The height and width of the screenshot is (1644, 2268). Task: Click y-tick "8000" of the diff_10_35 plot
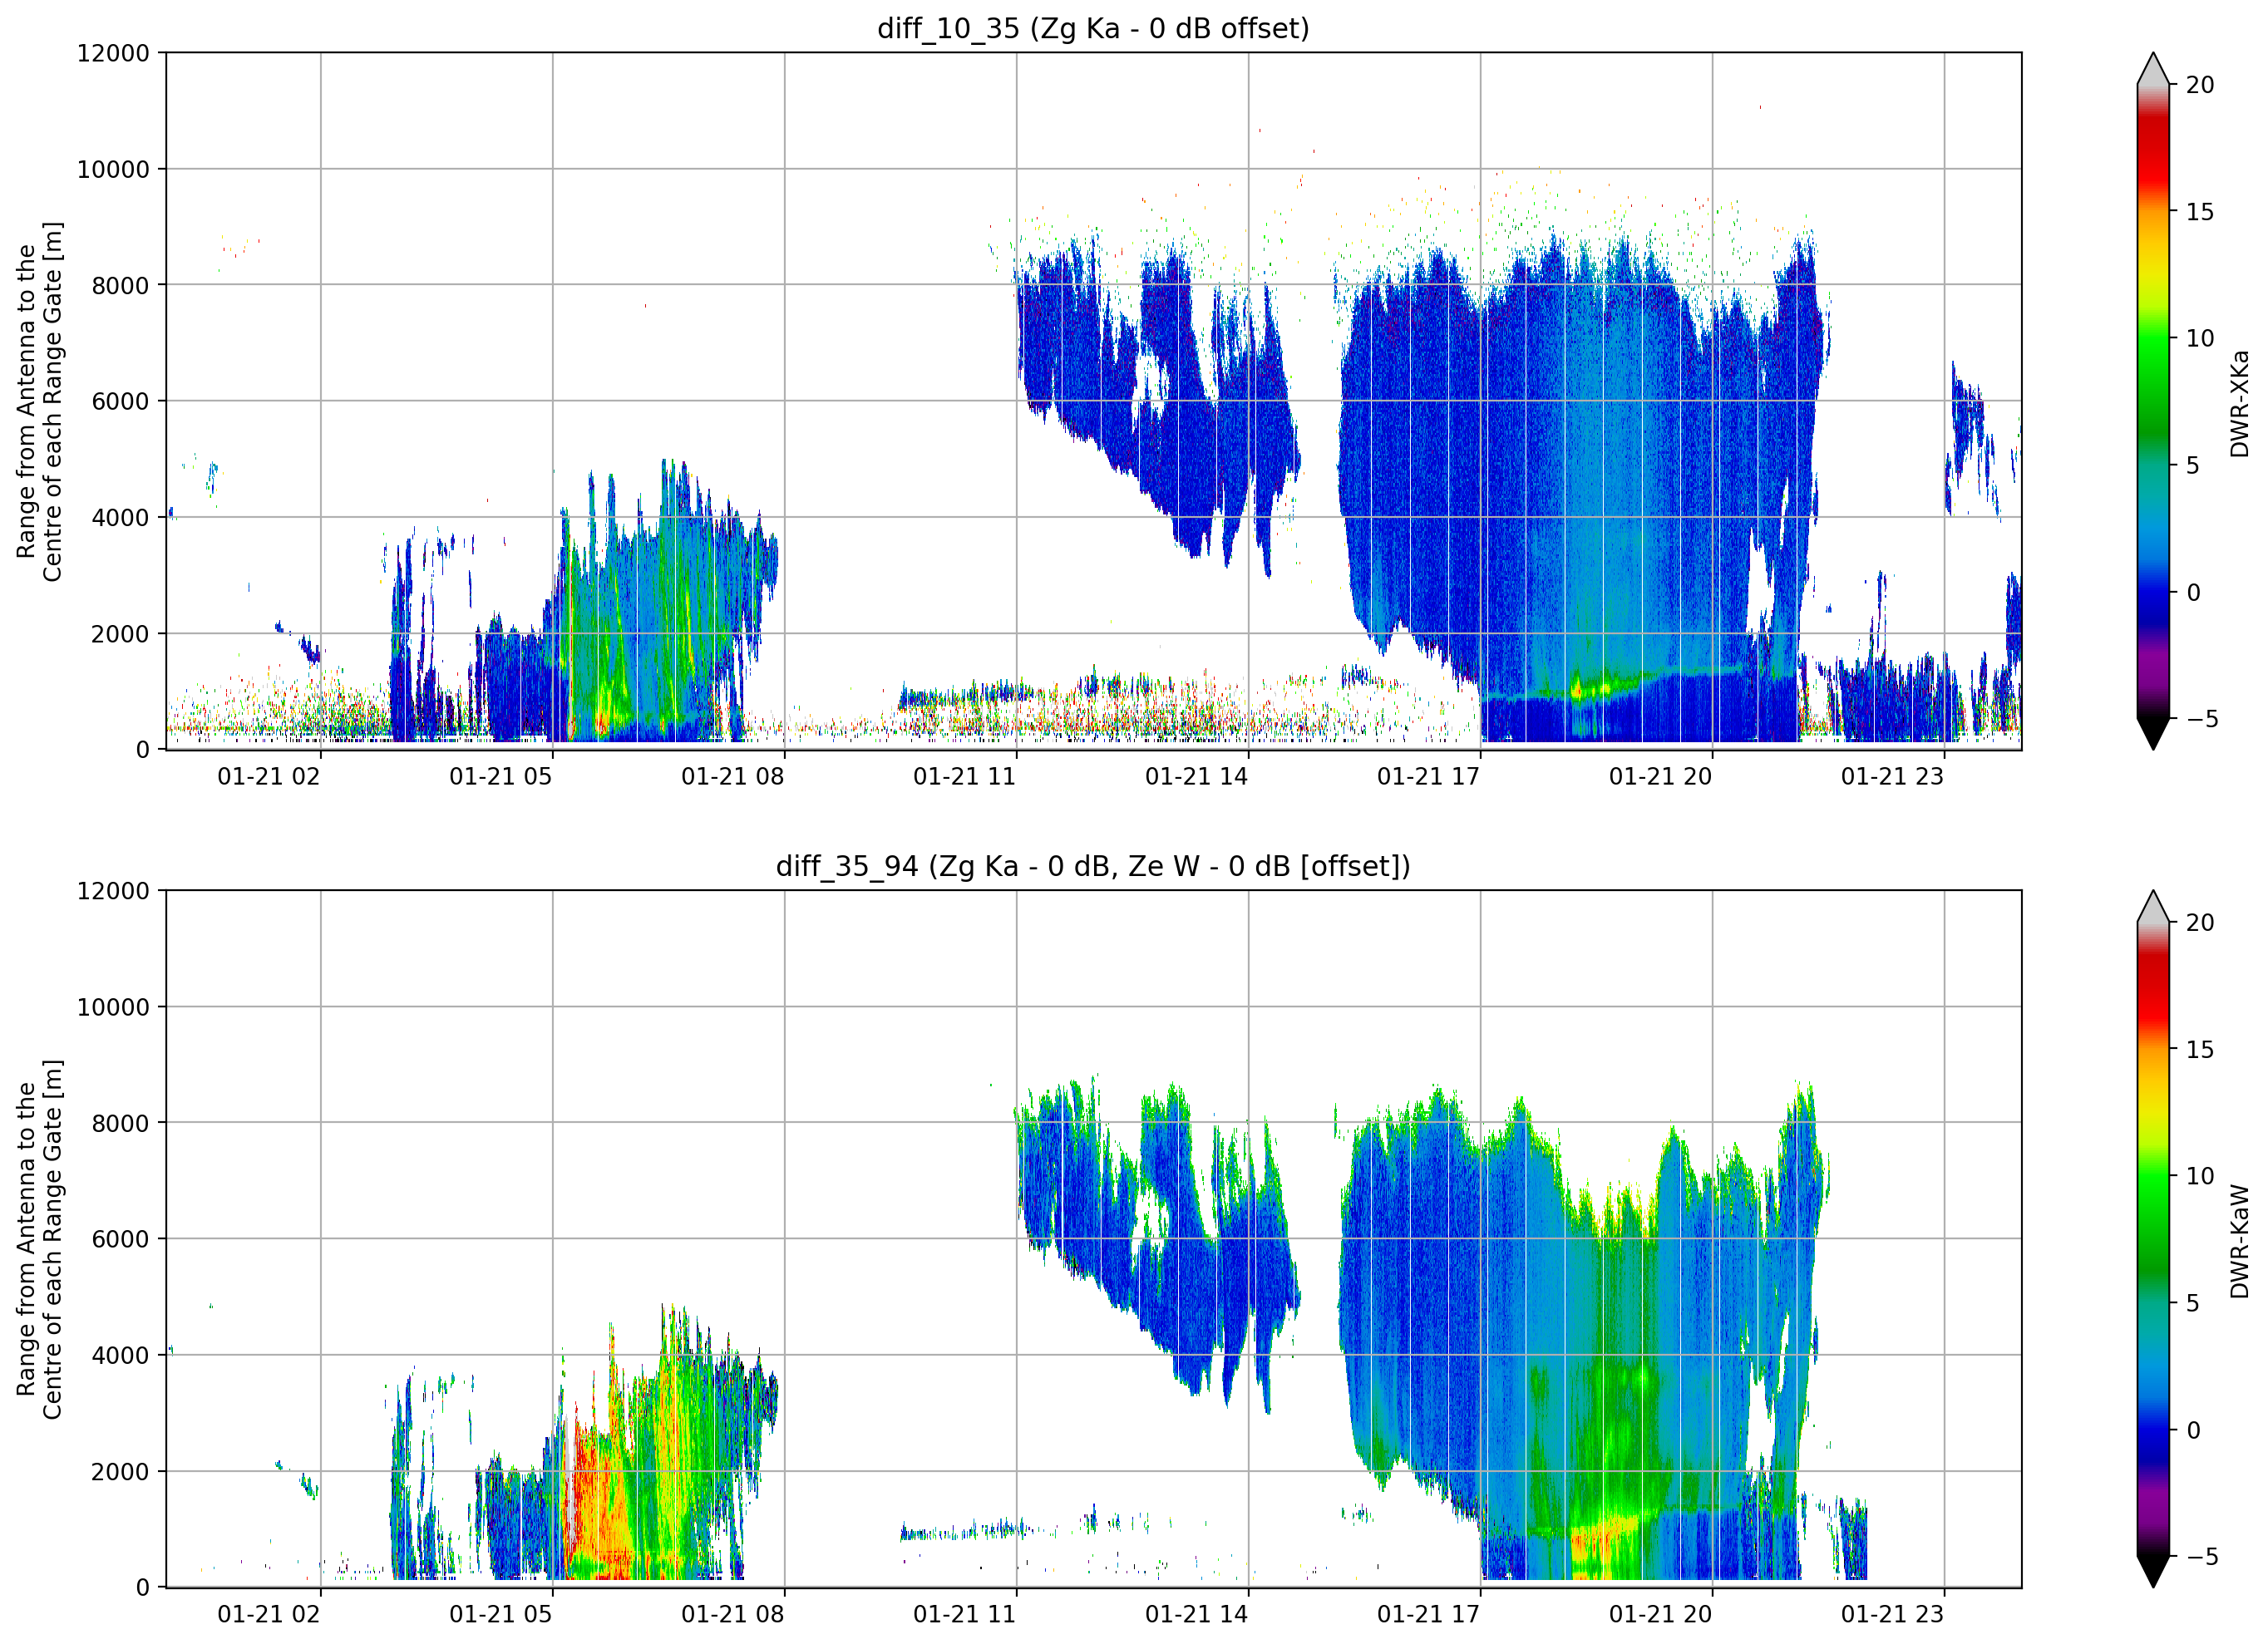(120, 285)
